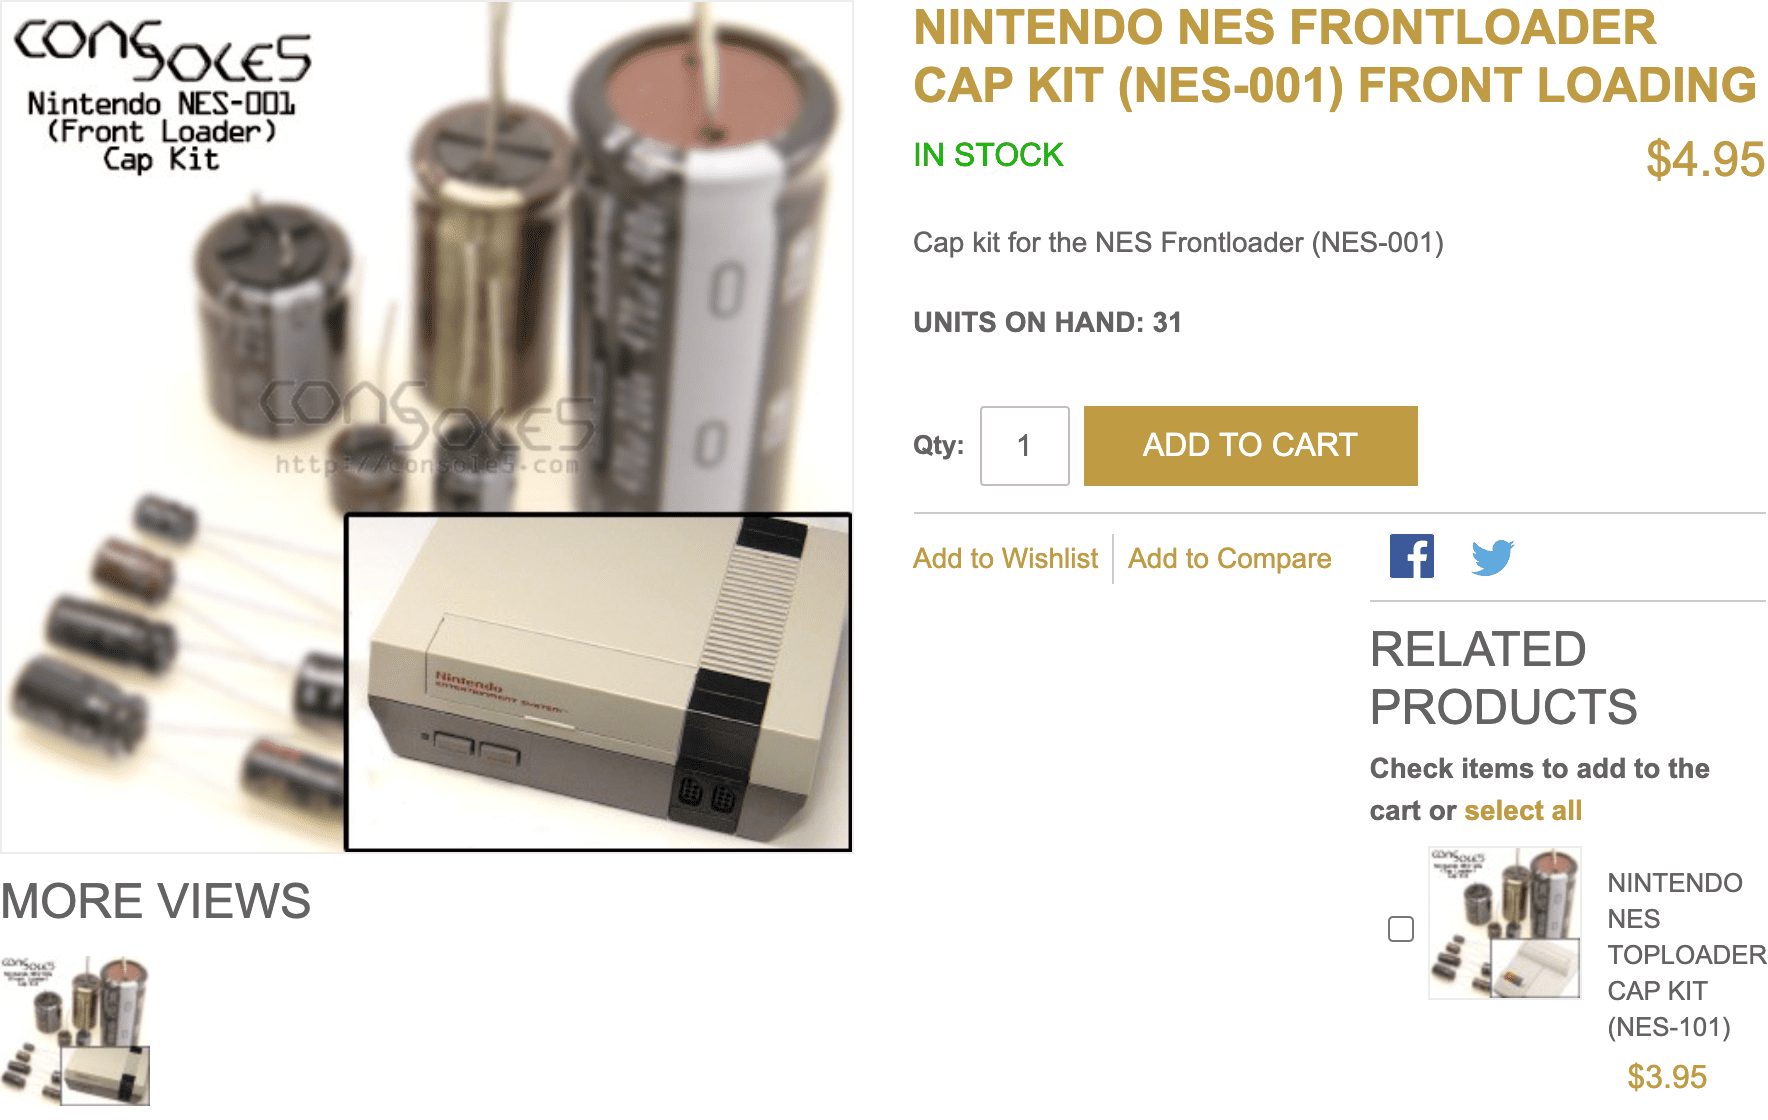Image resolution: width=1768 pixels, height=1120 pixels.
Task: Click the 'Cap kit for the NES Frontloader' description
Action: click(x=1178, y=243)
